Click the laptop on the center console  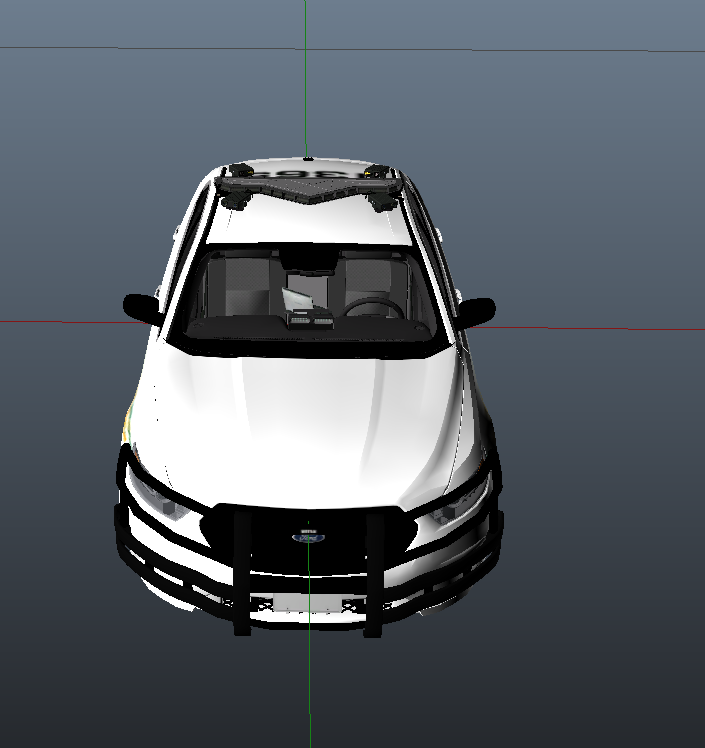[x=300, y=300]
